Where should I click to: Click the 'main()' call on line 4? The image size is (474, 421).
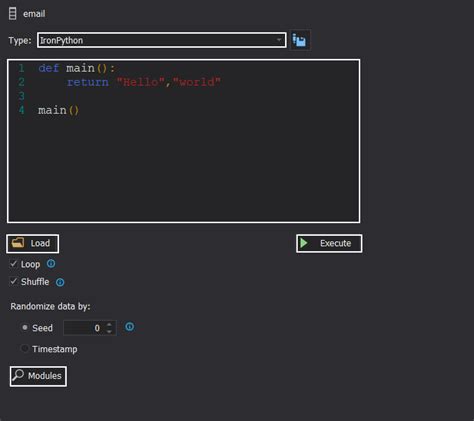tap(58, 110)
